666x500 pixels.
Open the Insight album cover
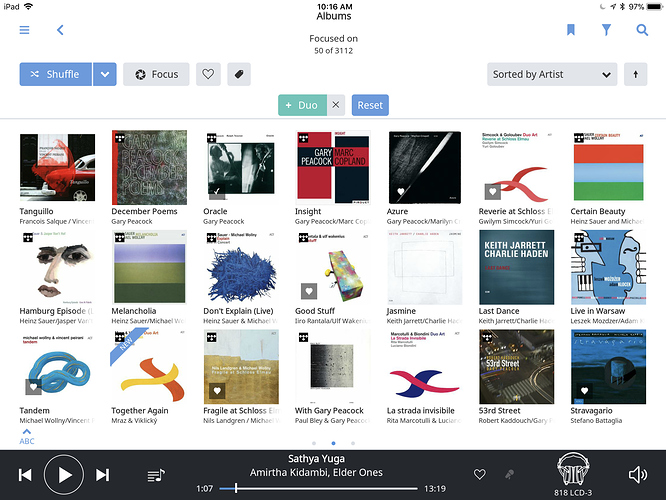point(333,167)
